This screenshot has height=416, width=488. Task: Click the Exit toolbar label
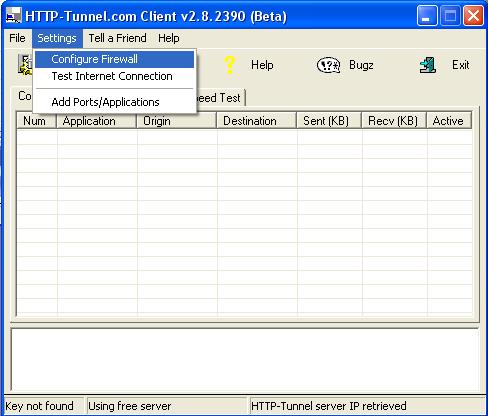(460, 65)
